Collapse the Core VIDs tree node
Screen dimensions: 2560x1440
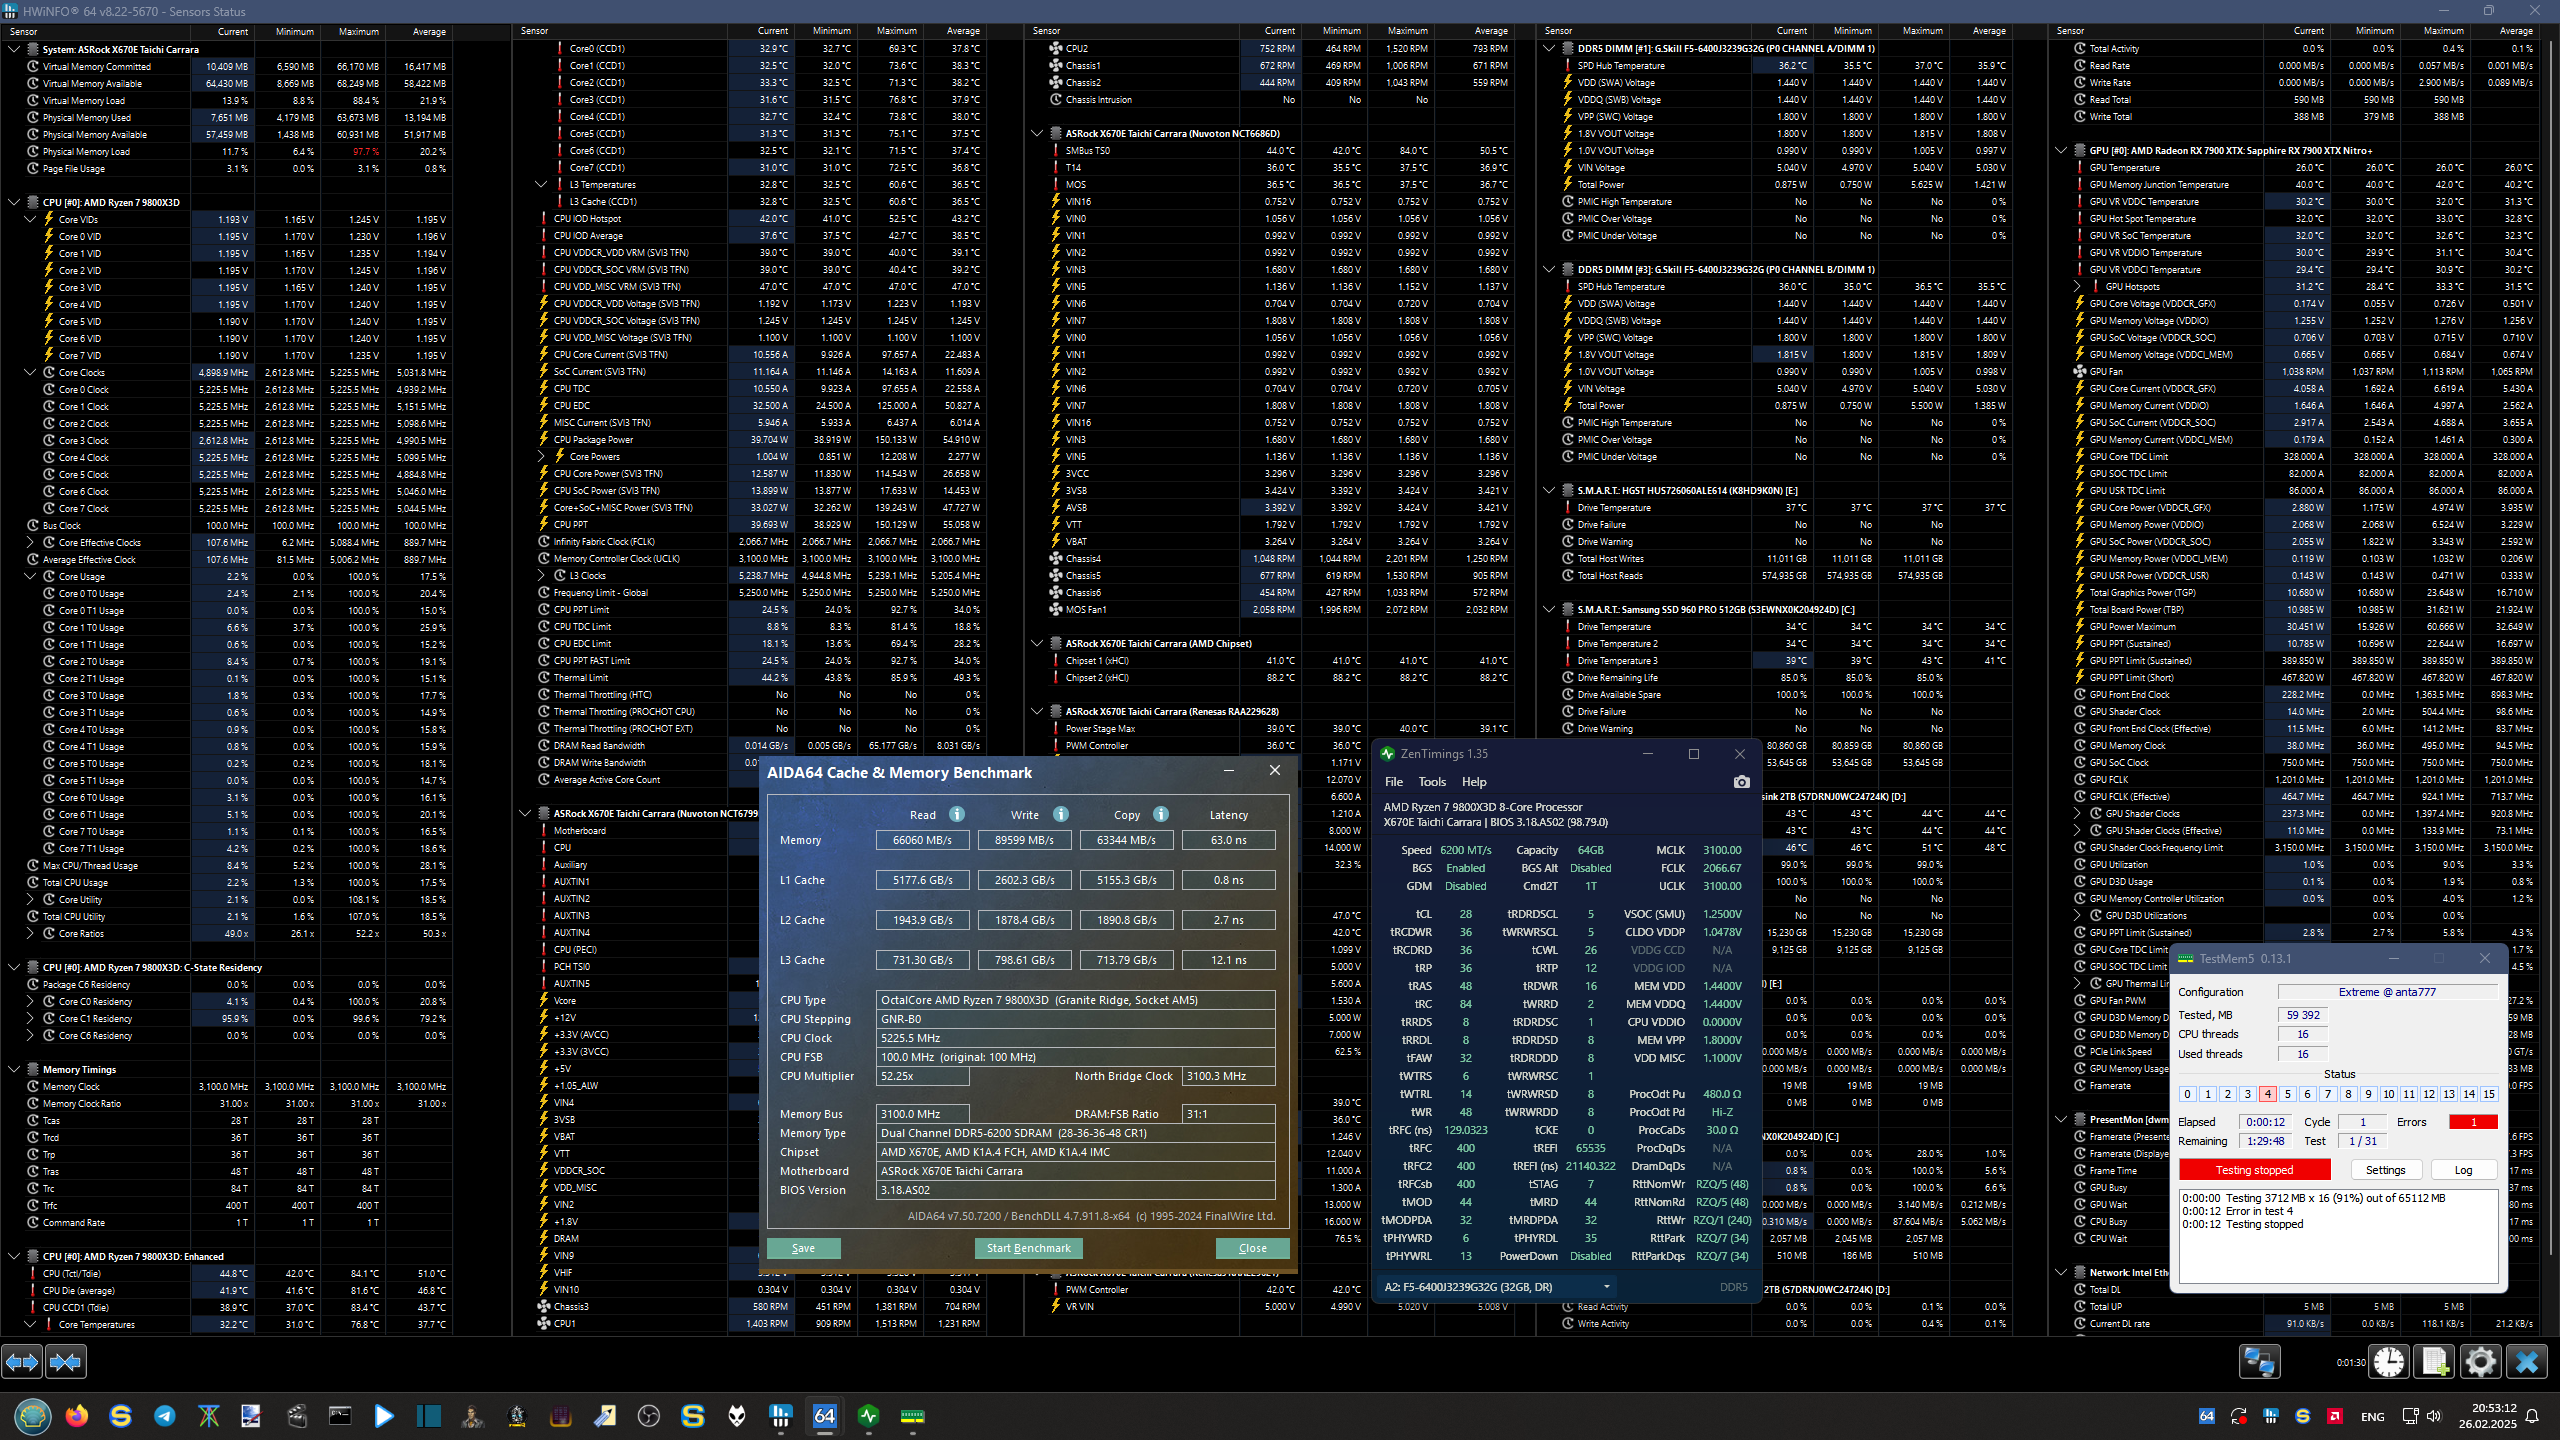coord(30,219)
